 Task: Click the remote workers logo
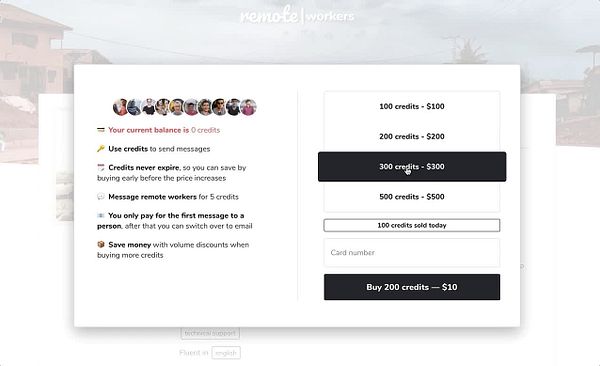pos(297,16)
